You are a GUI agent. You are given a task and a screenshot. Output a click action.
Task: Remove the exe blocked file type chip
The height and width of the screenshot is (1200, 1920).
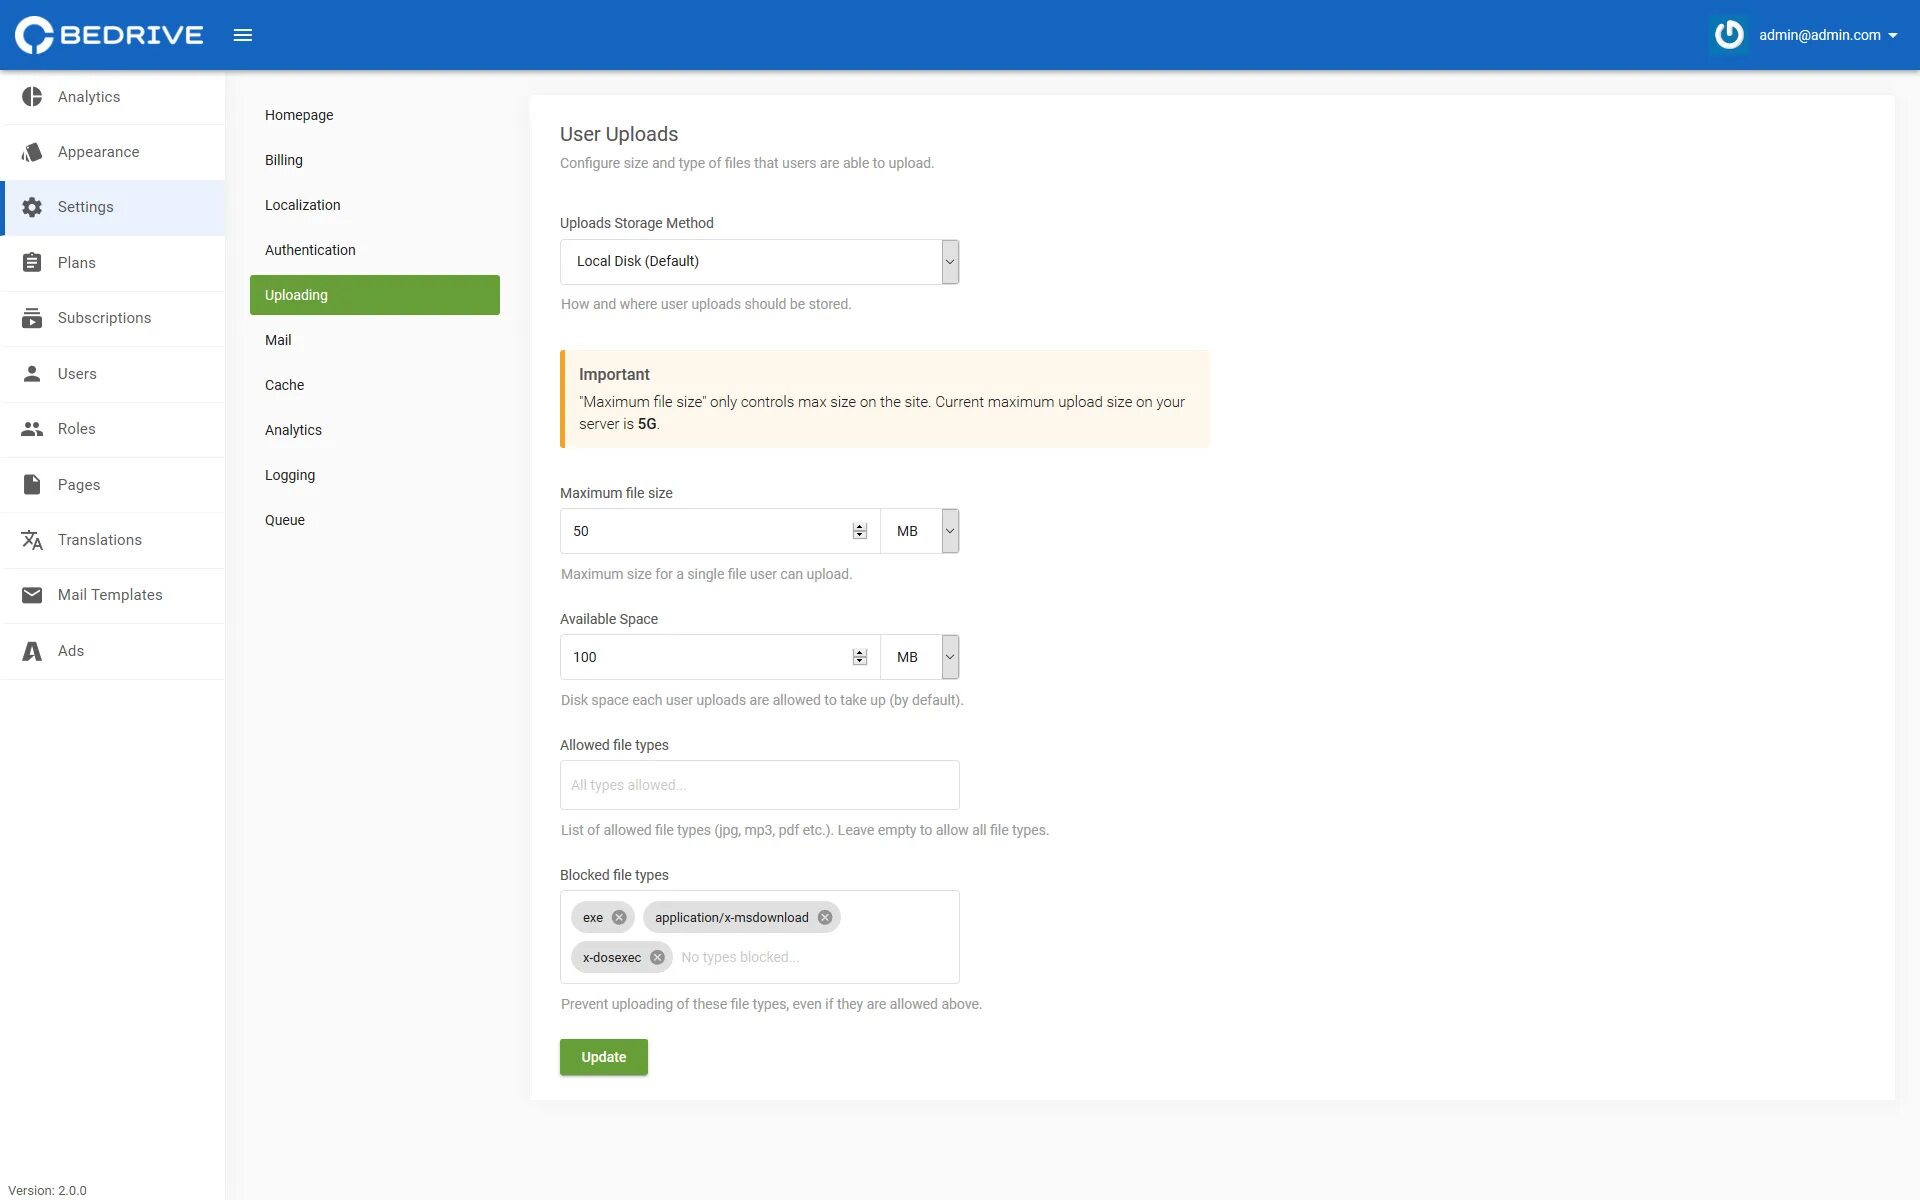point(619,918)
